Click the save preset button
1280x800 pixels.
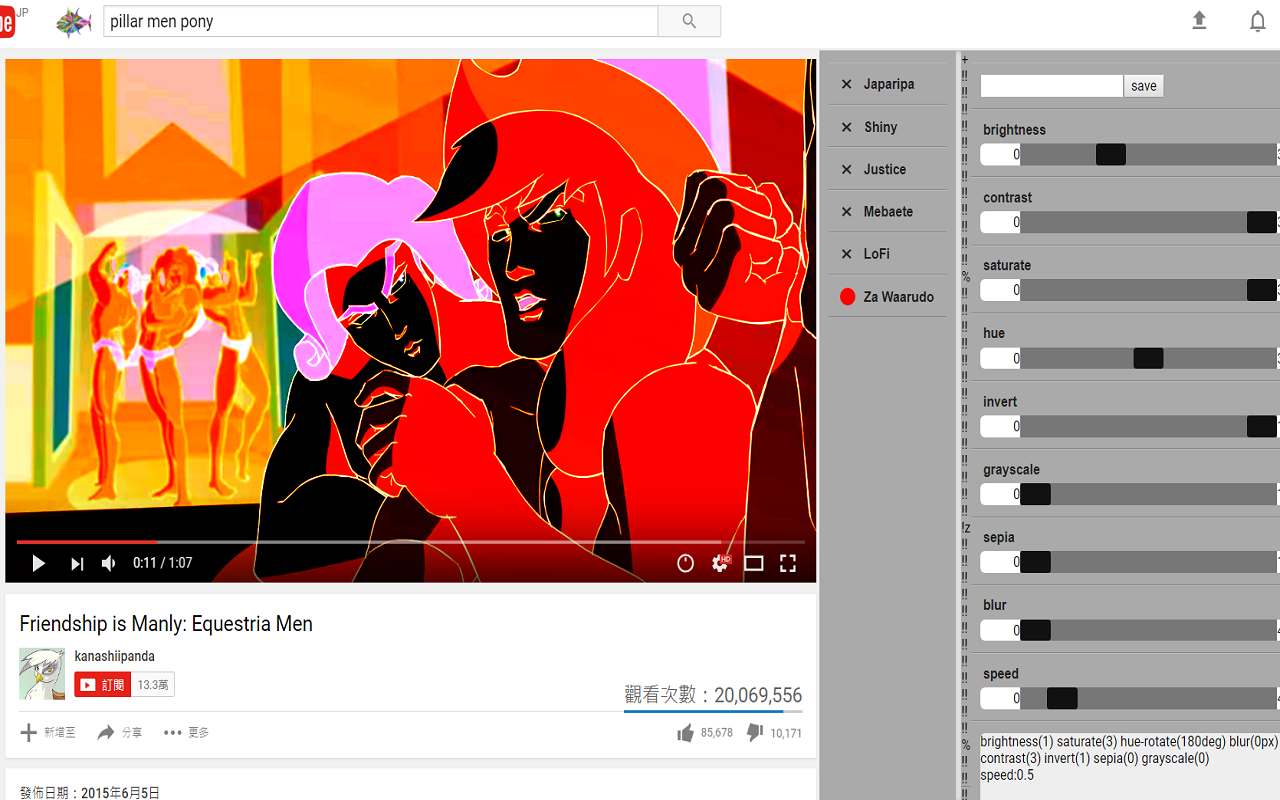[x=1144, y=86]
